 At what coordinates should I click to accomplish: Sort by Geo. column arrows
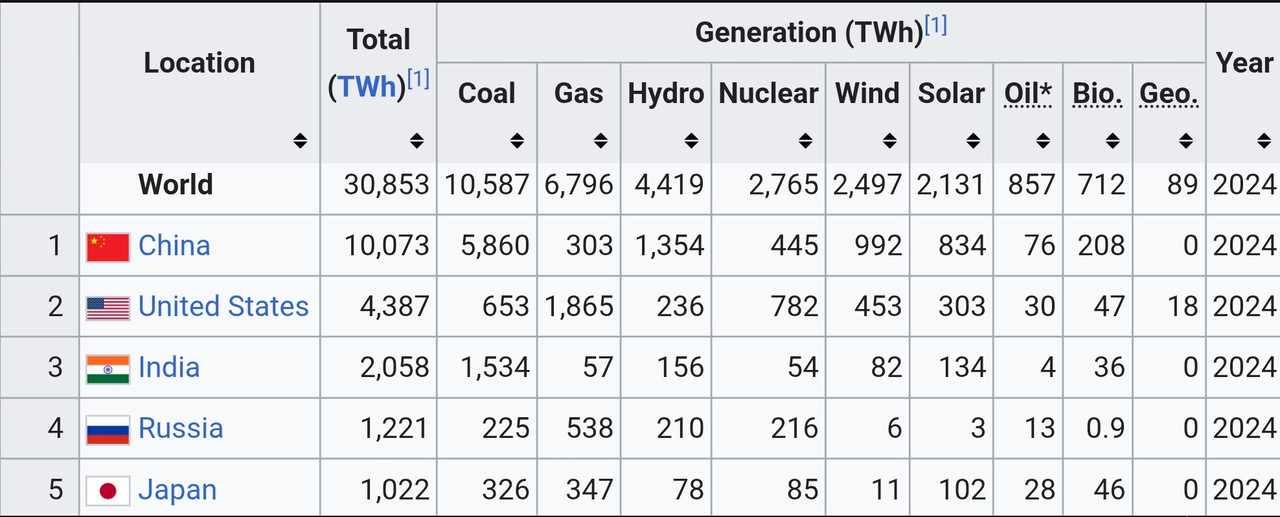coord(1185,141)
